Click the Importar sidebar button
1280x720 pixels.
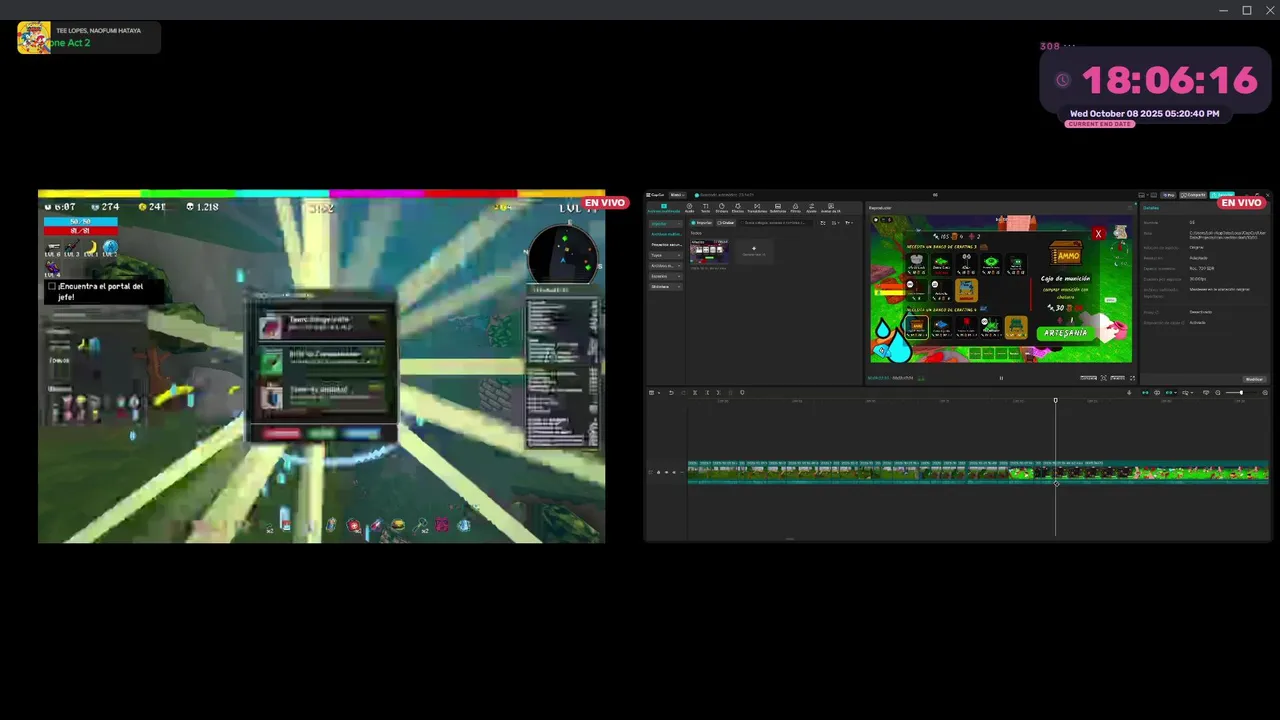(666, 224)
